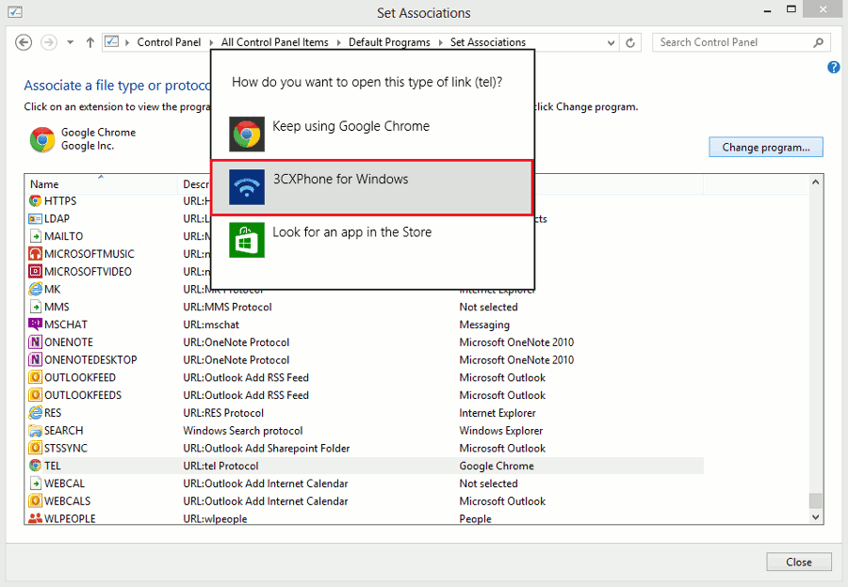Click the Internet Explorer icon beside MK
Screen dimensions: 848x587
coord(35,289)
